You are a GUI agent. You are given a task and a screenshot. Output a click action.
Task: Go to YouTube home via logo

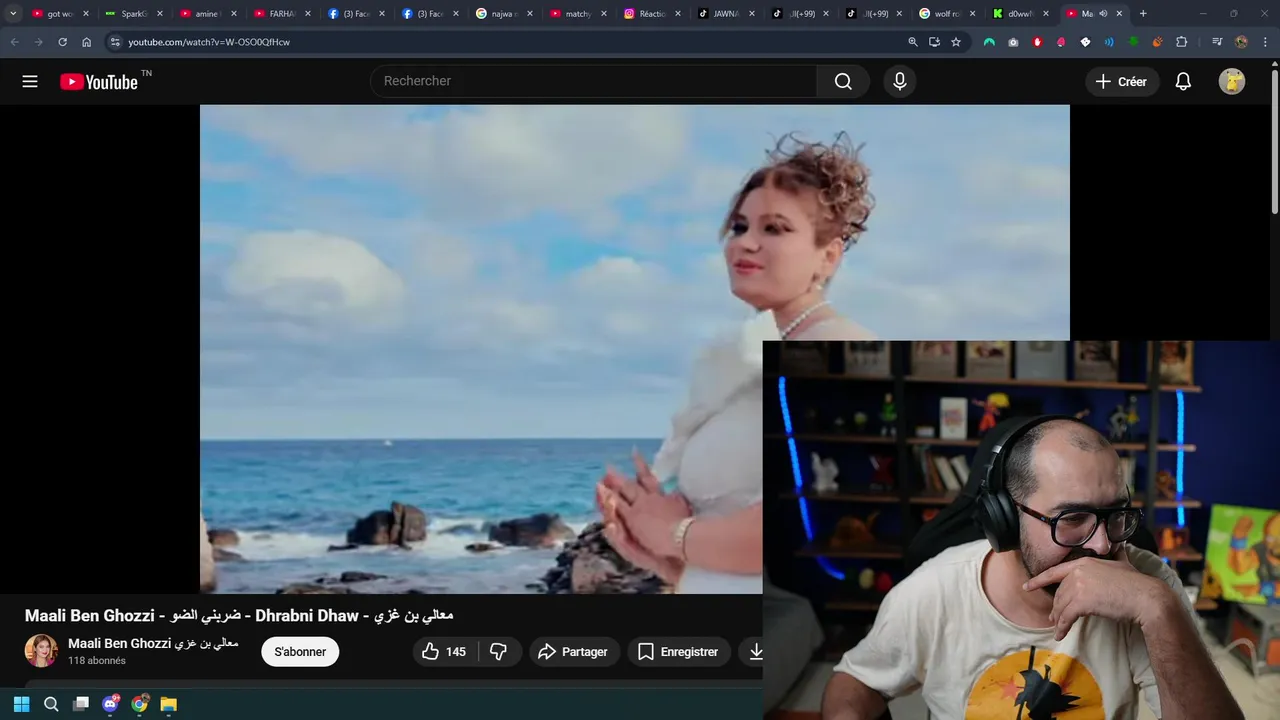click(98, 82)
